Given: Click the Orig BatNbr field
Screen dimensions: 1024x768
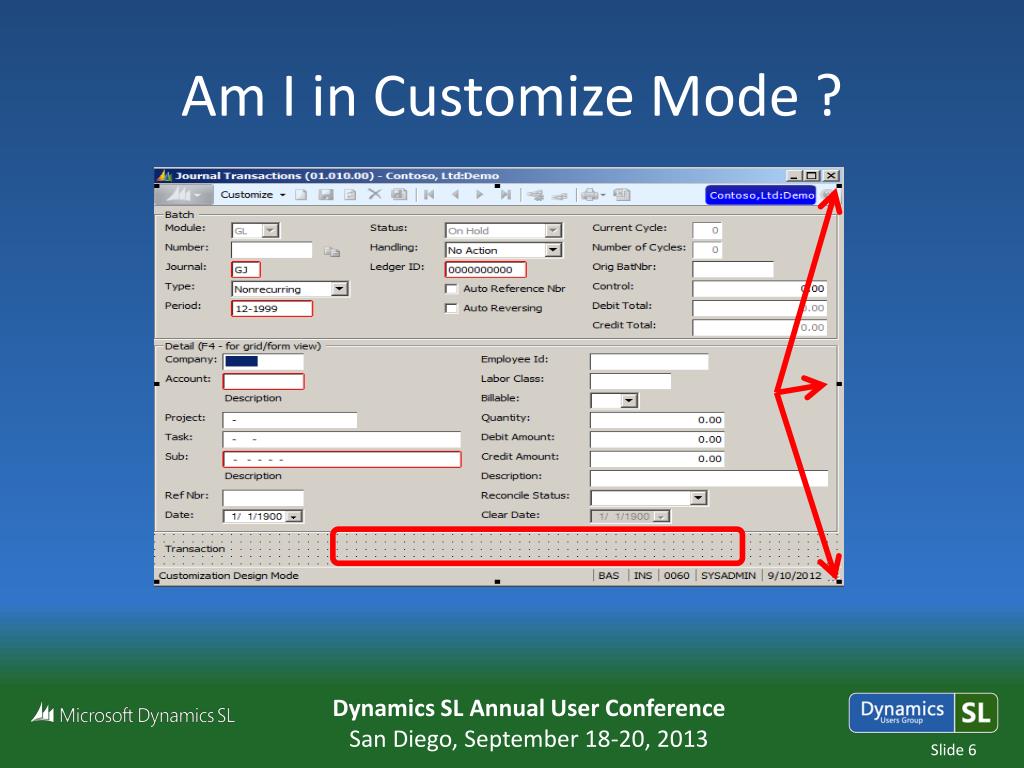Looking at the screenshot, I should coord(733,269).
